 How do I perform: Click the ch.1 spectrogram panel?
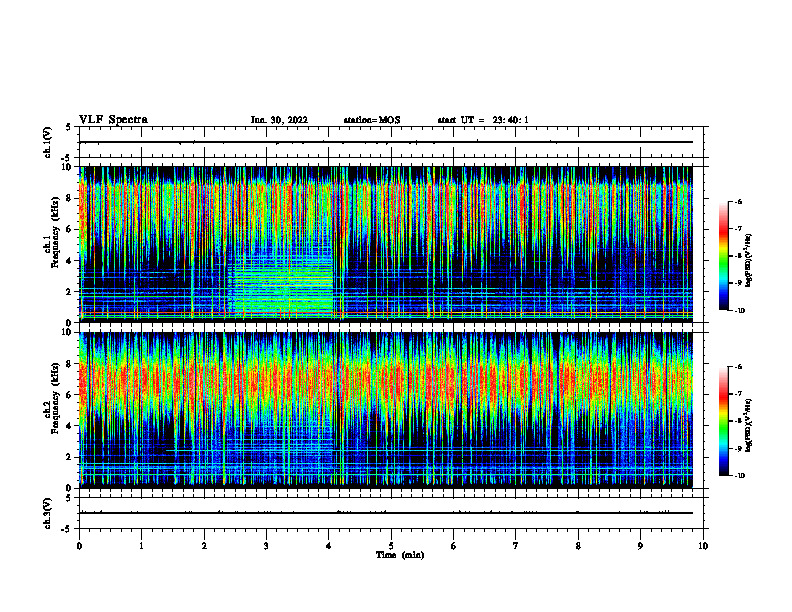point(386,244)
